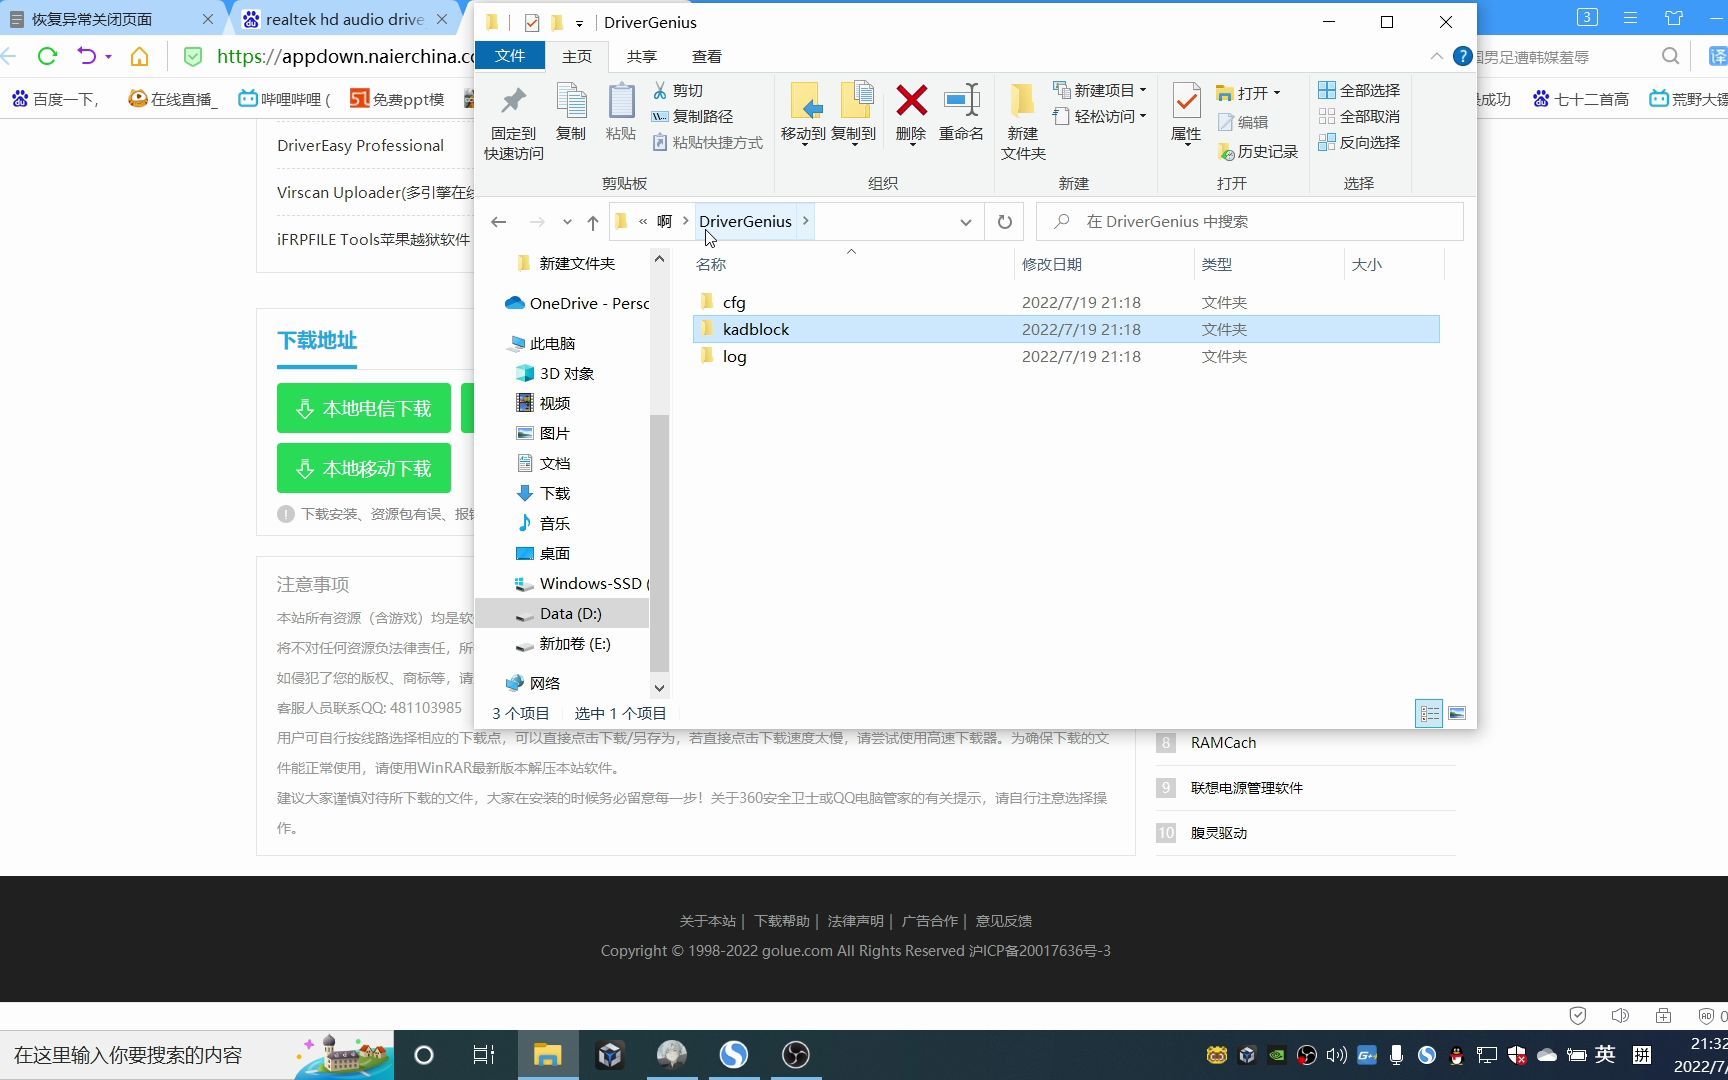Viewport: 1728px width, 1080px height.
Task: Open File Explorer from taskbar
Action: pyautogui.click(x=547, y=1055)
